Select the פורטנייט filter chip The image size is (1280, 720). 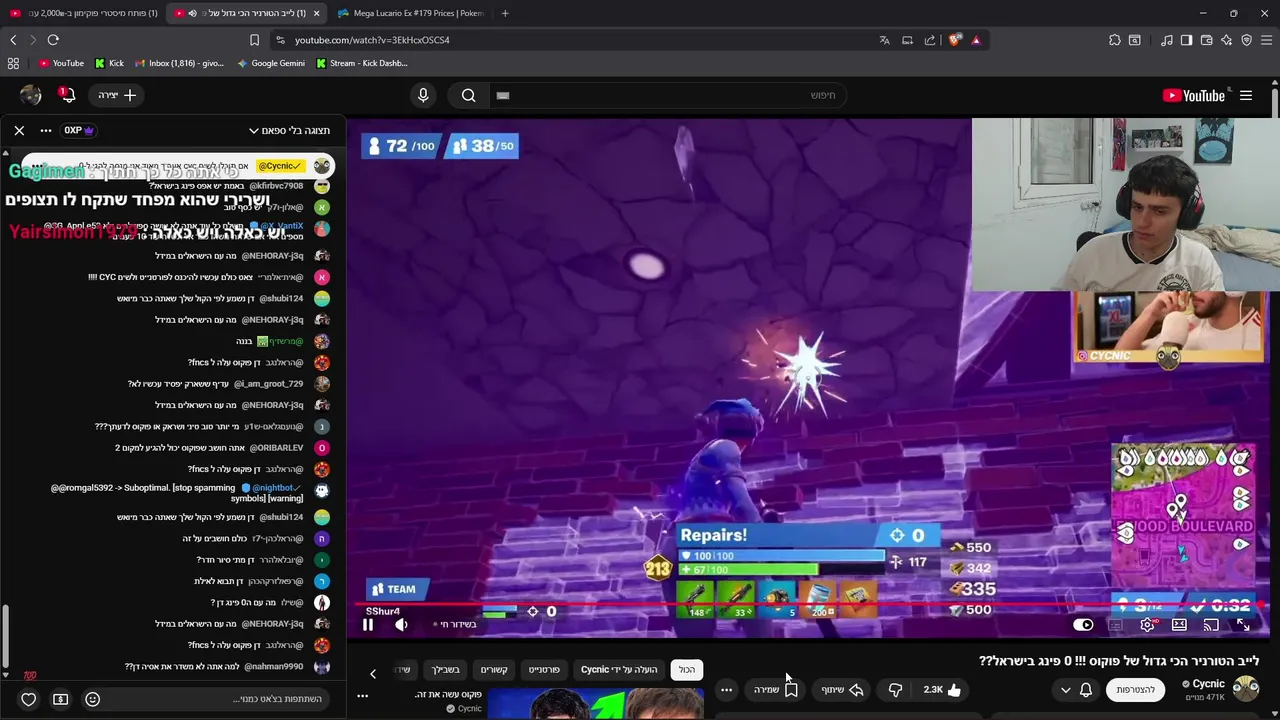pyautogui.click(x=544, y=670)
